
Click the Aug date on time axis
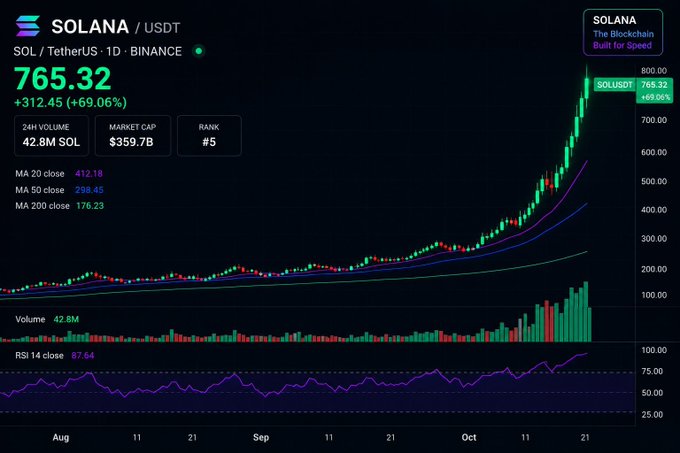click(x=61, y=437)
